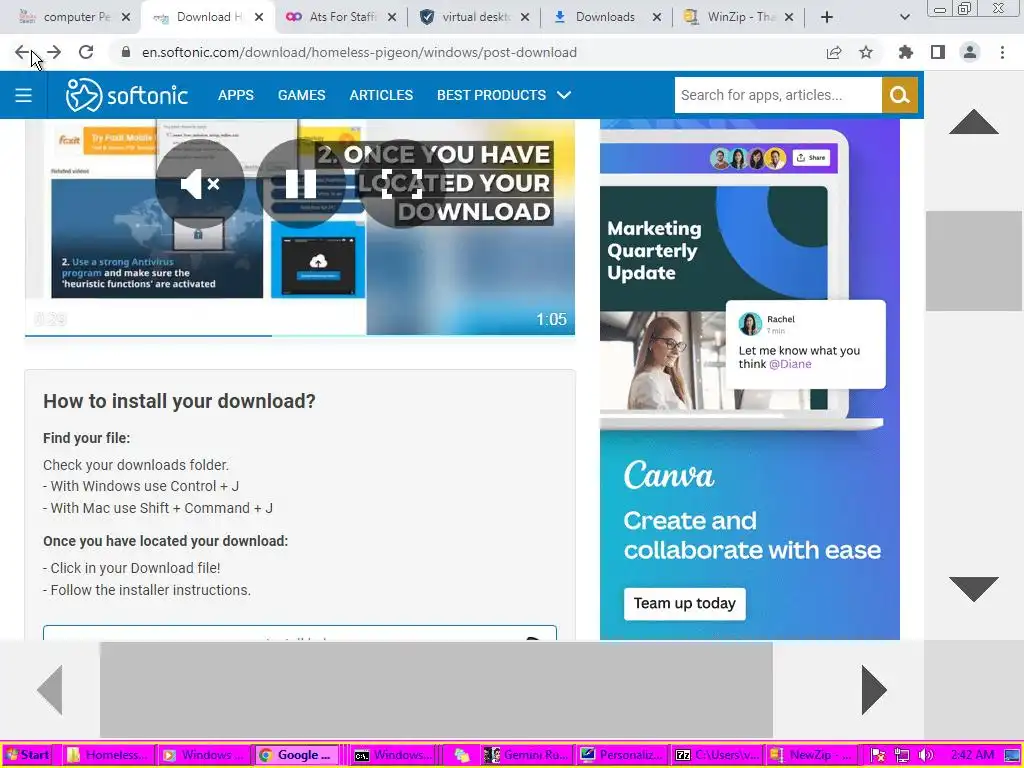This screenshot has width=1024, height=768.
Task: Switch to the 'Ats For Staff' tab
Action: (x=341, y=17)
